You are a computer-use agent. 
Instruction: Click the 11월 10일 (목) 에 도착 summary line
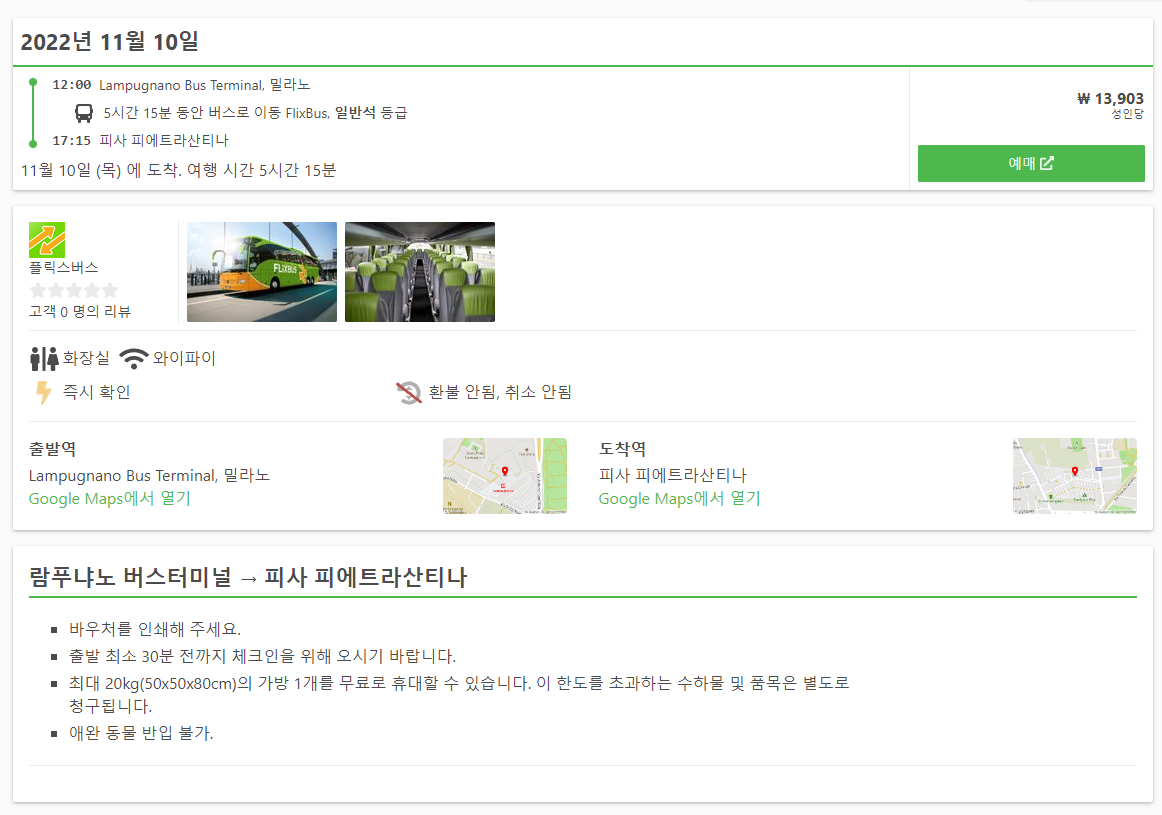pyautogui.click(x=179, y=170)
